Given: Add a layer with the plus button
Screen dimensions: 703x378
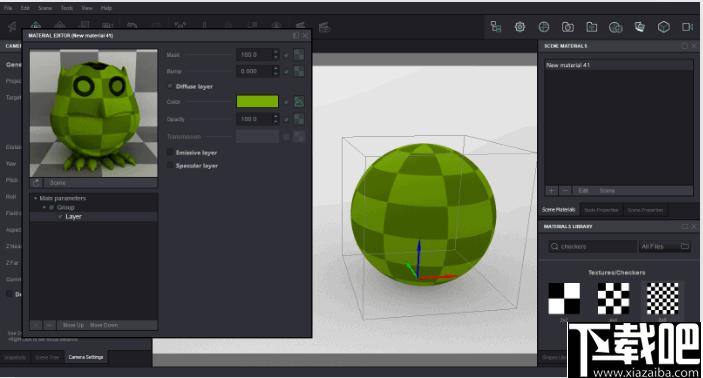Looking at the screenshot, I should coord(36,325).
